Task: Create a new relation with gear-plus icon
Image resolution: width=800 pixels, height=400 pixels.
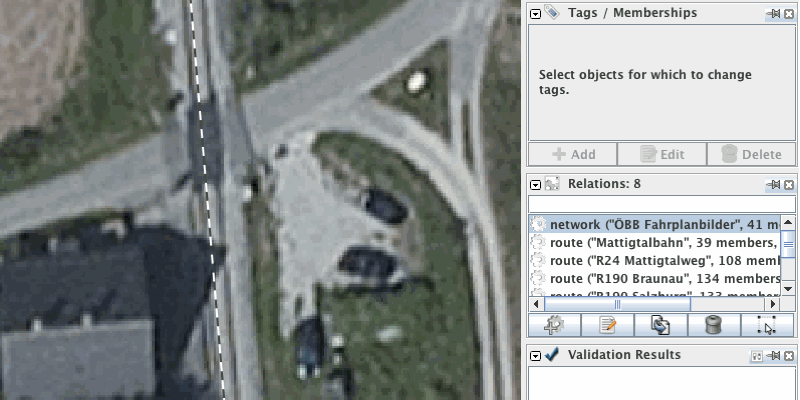Action: point(554,324)
